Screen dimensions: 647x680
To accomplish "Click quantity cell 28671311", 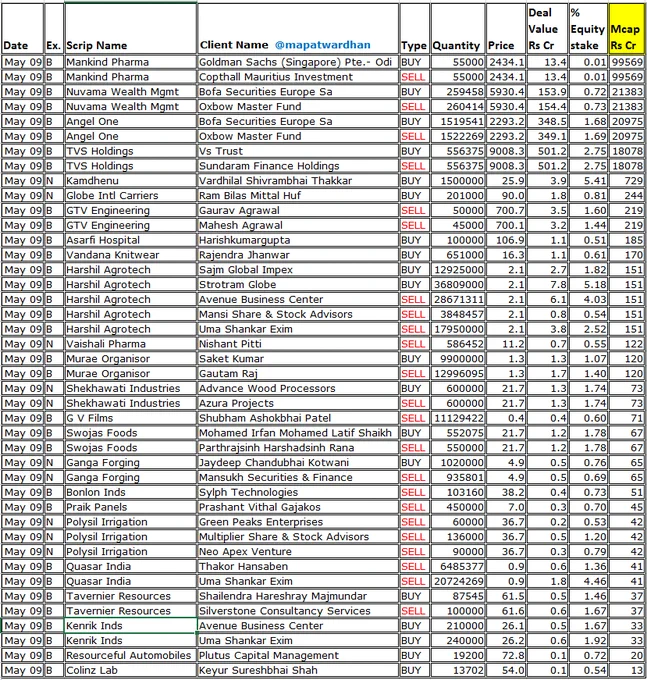I will point(457,299).
